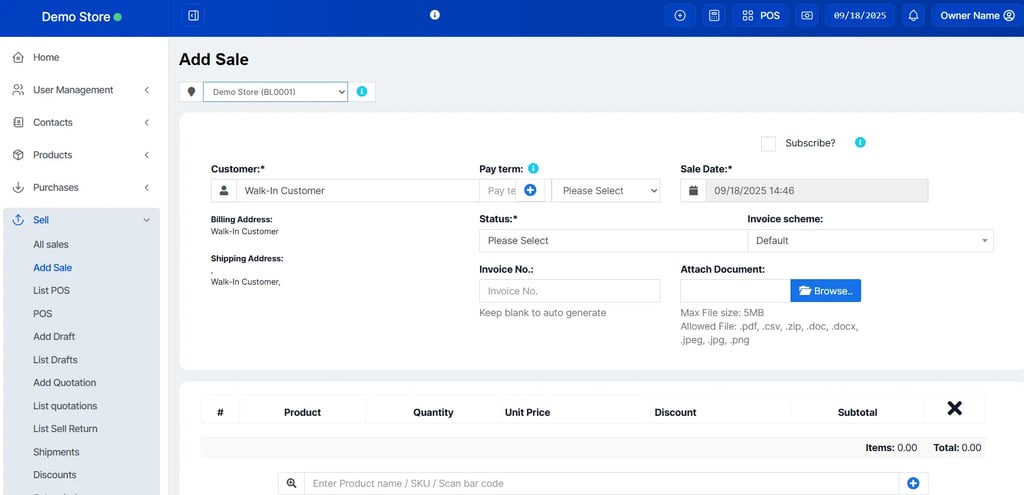
Task: Open POS submenu item in sidebar
Action: [42, 314]
